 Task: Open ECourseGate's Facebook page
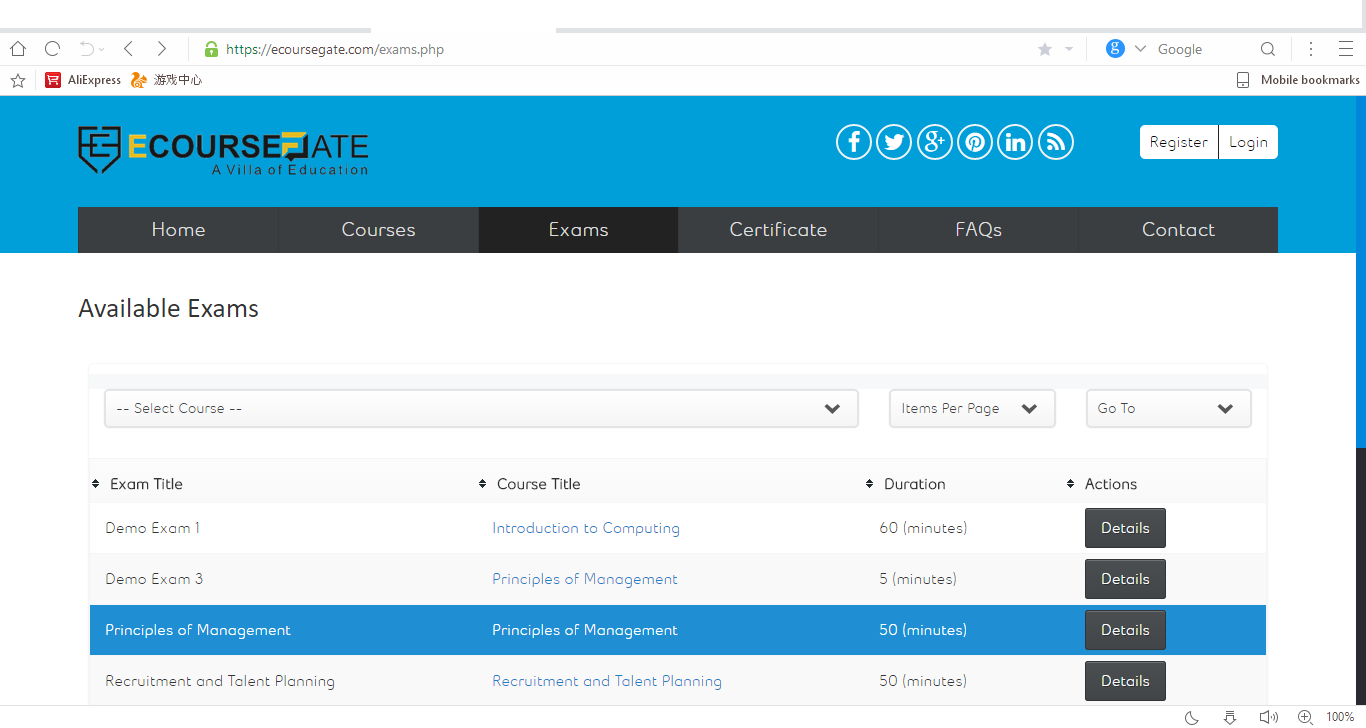[x=853, y=141]
